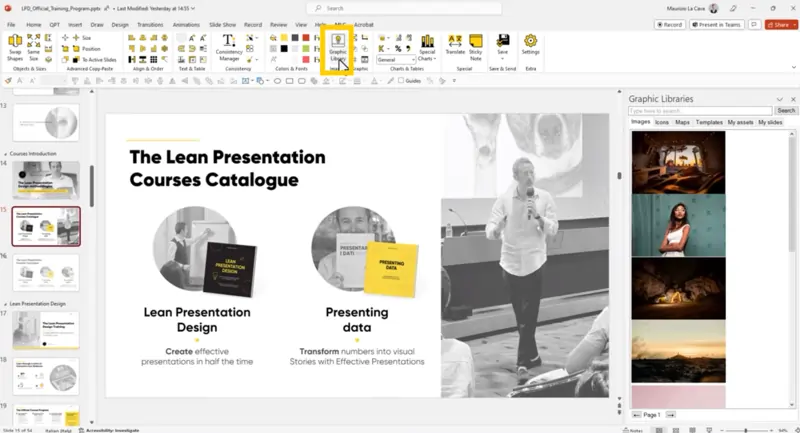The image size is (800, 433).
Task: Click Present in Teams button
Action: click(717, 24)
